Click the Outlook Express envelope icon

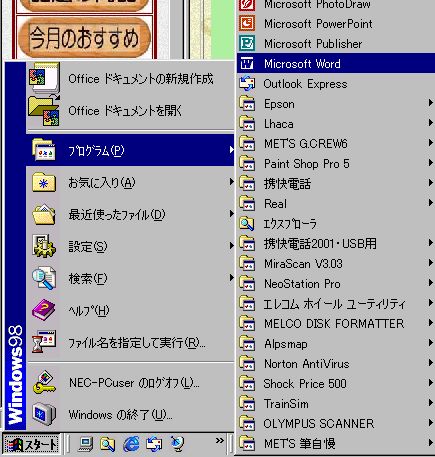point(247,84)
